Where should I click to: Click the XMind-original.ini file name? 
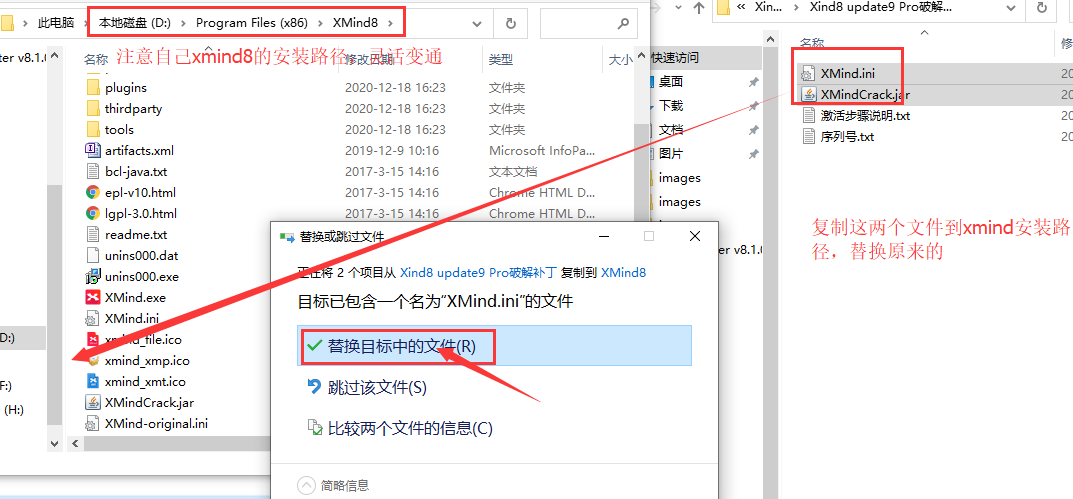(x=156, y=424)
